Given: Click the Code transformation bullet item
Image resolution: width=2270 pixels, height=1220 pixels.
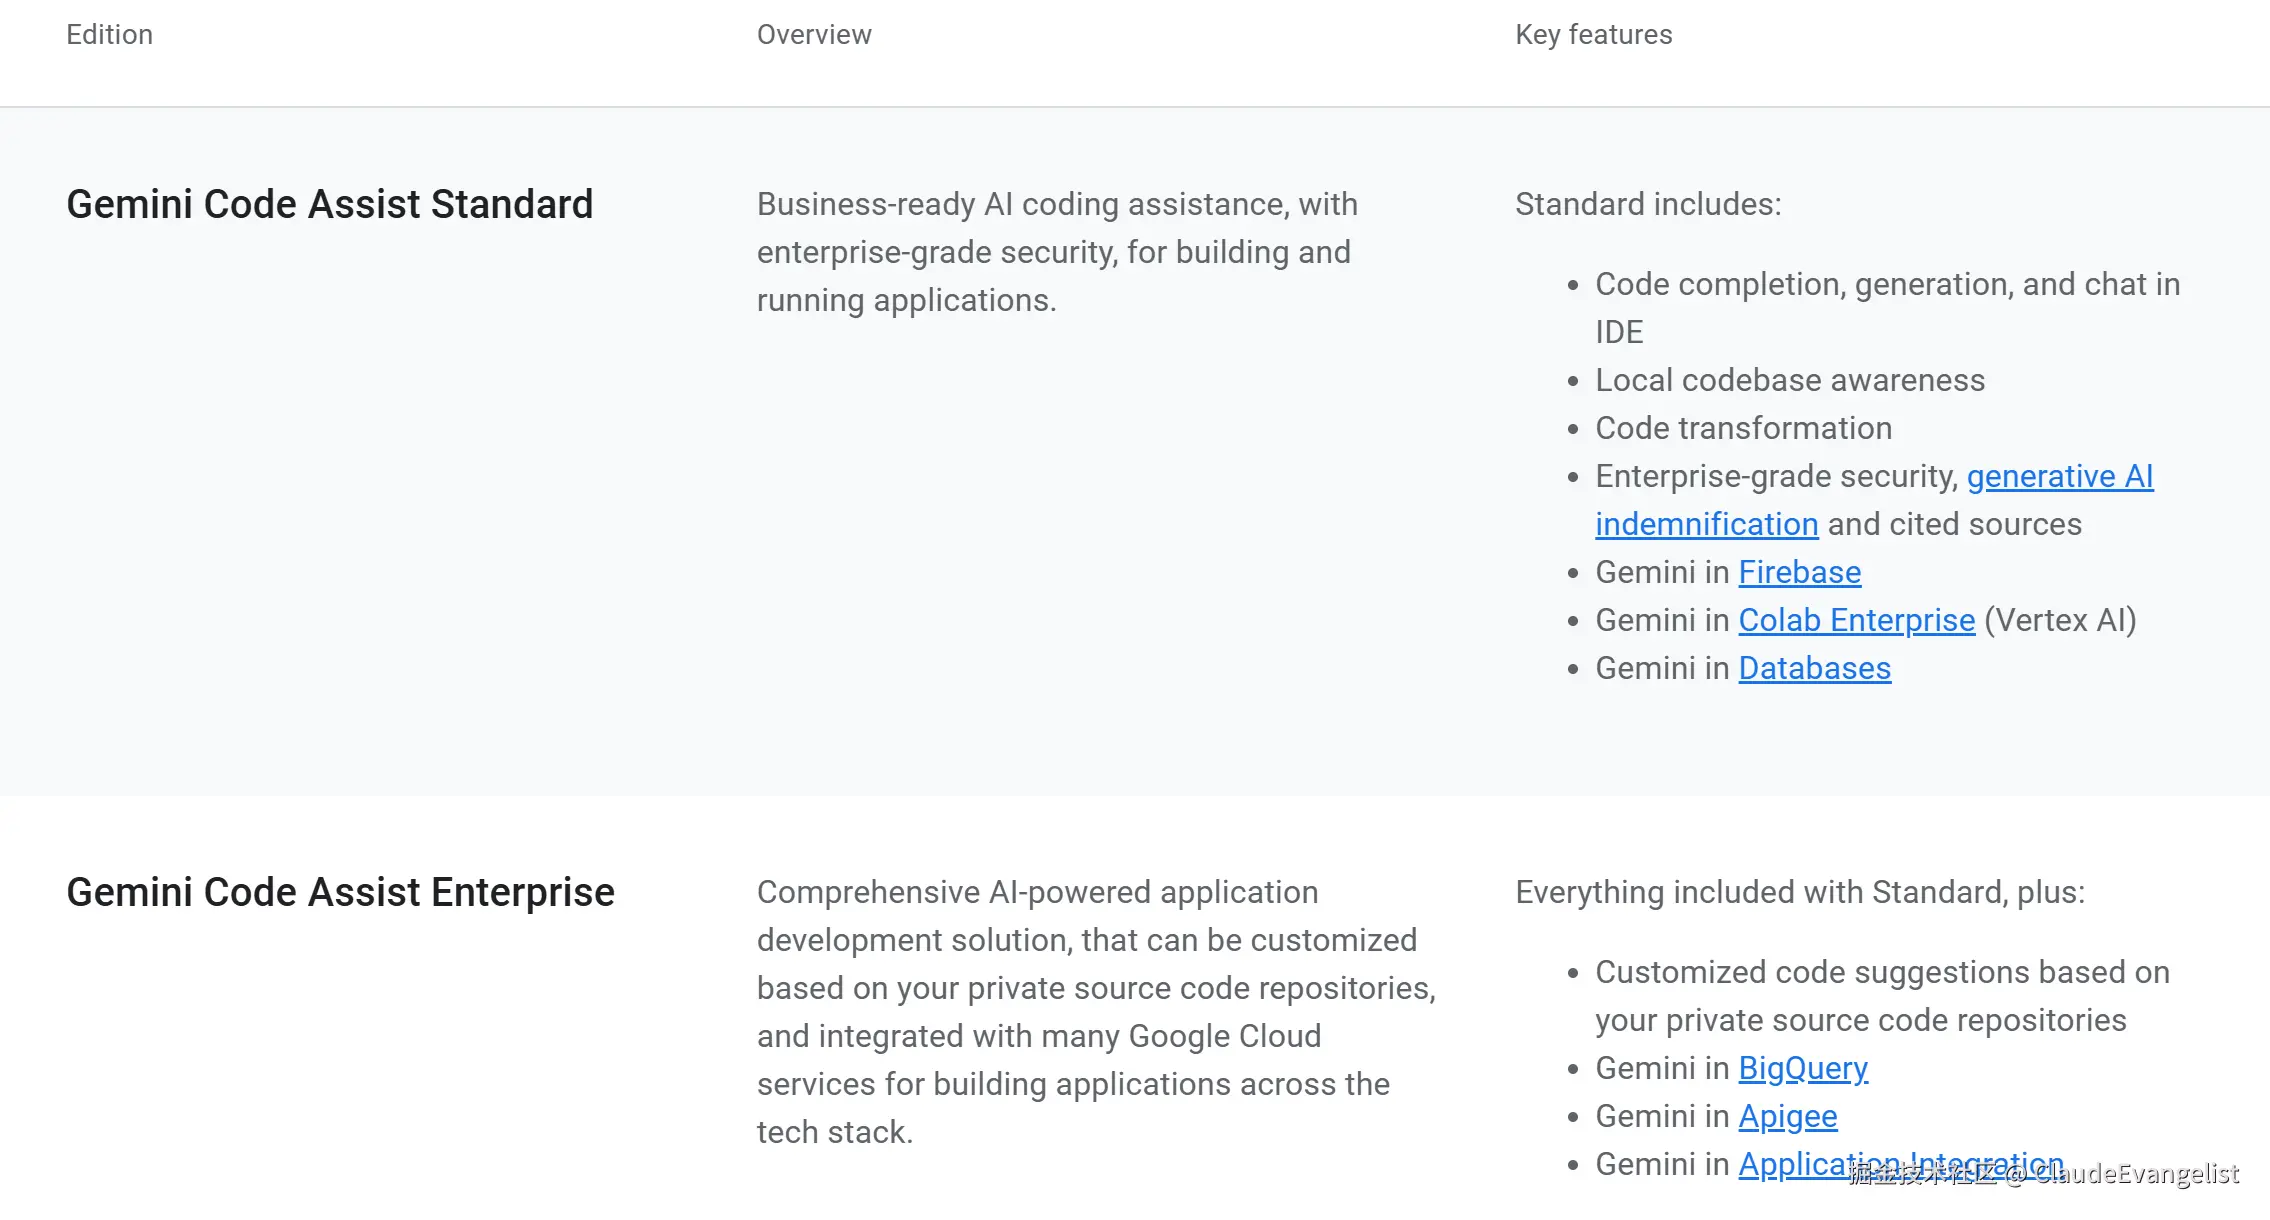Looking at the screenshot, I should (1743, 428).
